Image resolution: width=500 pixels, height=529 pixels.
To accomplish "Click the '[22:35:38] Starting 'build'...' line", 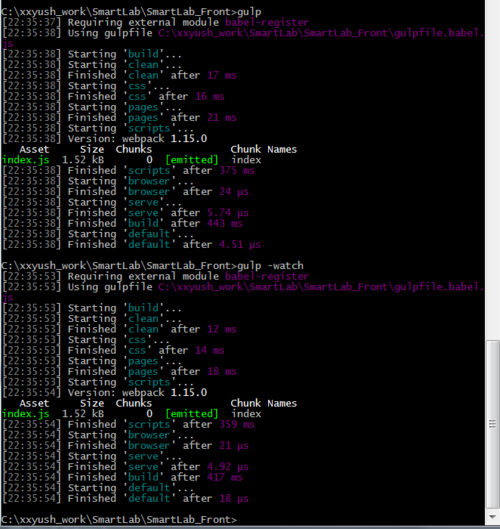I will [92, 54].
